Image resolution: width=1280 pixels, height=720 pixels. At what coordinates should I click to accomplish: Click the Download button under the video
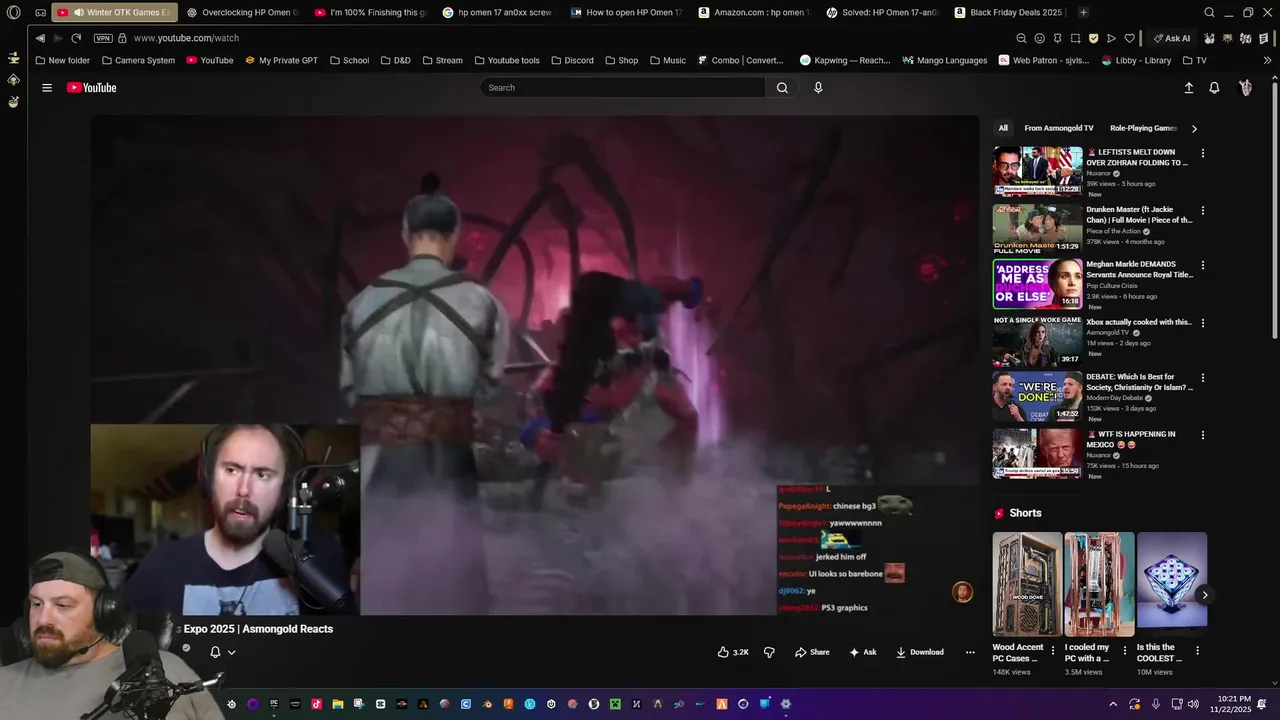pos(920,652)
